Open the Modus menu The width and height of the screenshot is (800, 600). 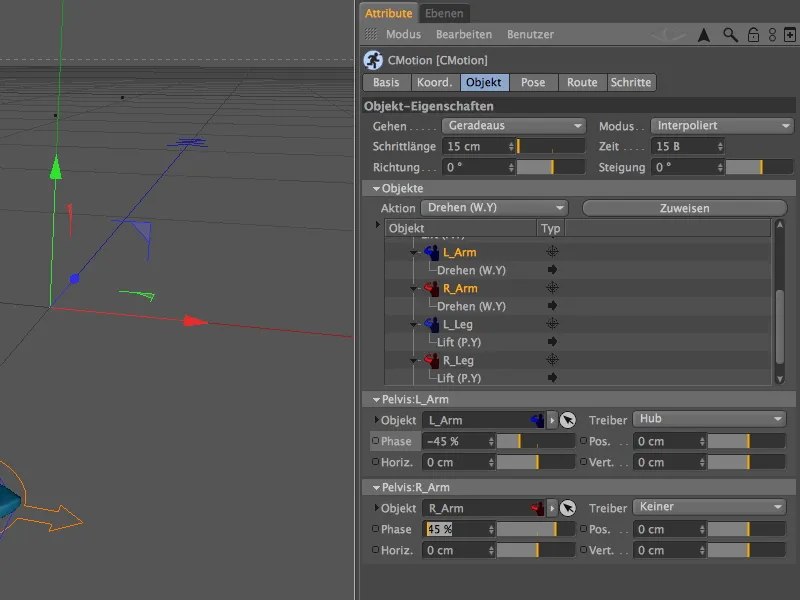[x=404, y=34]
